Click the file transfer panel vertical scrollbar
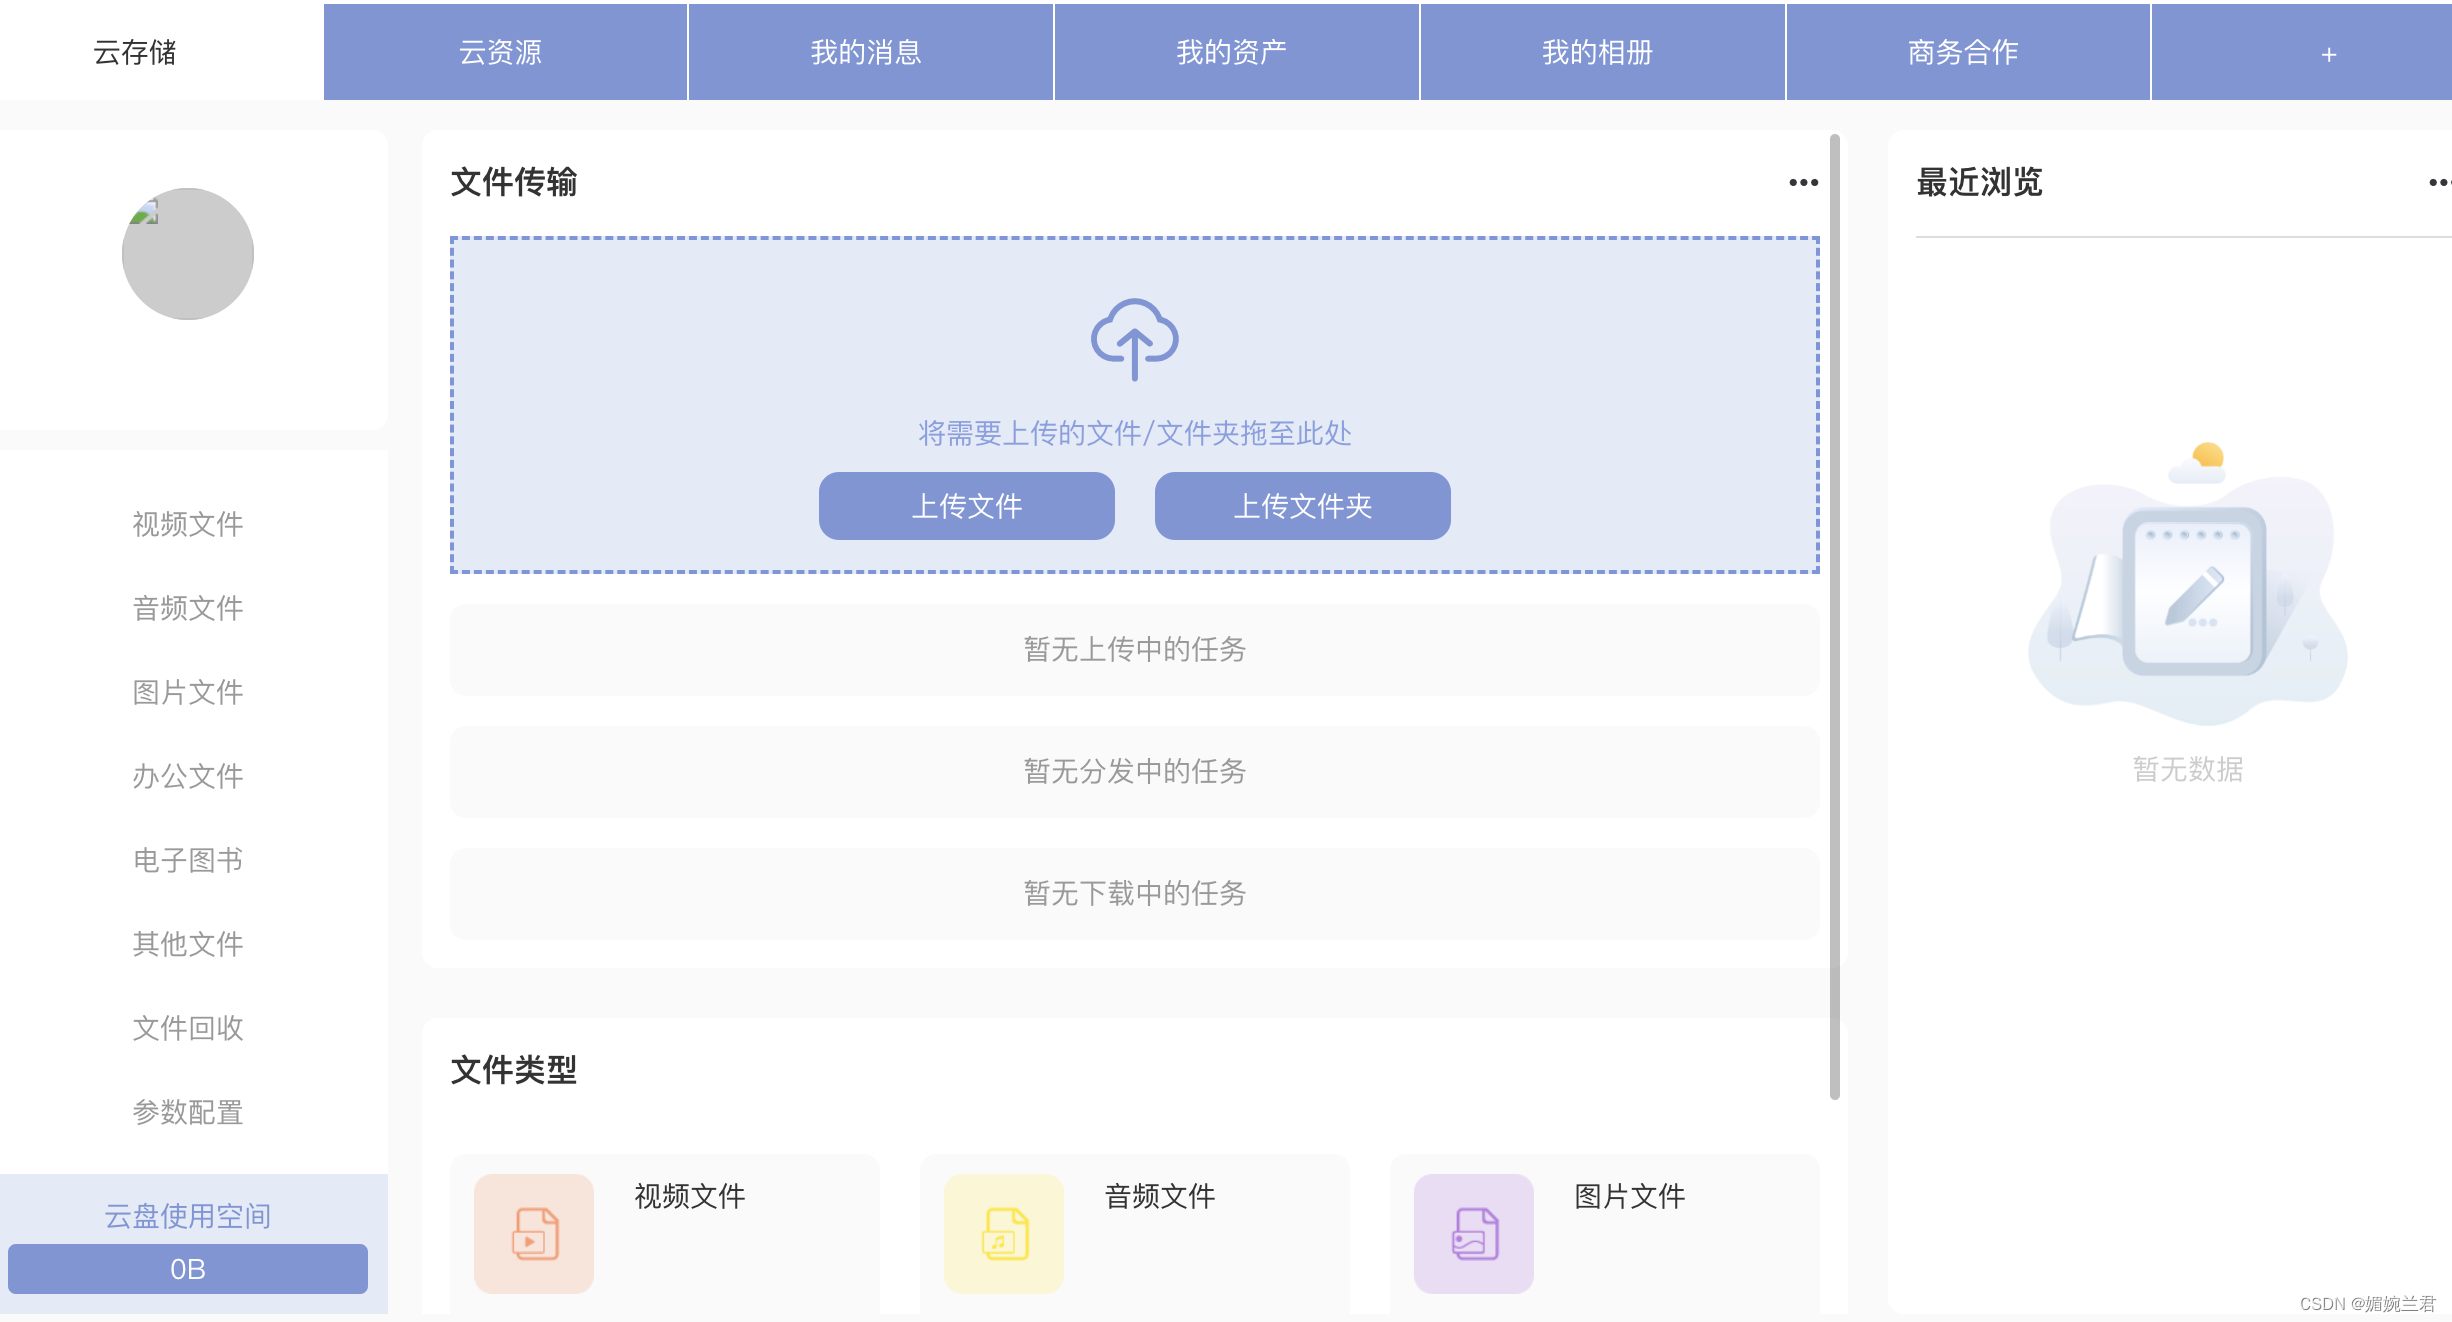This screenshot has height=1322, width=2452. click(1835, 615)
